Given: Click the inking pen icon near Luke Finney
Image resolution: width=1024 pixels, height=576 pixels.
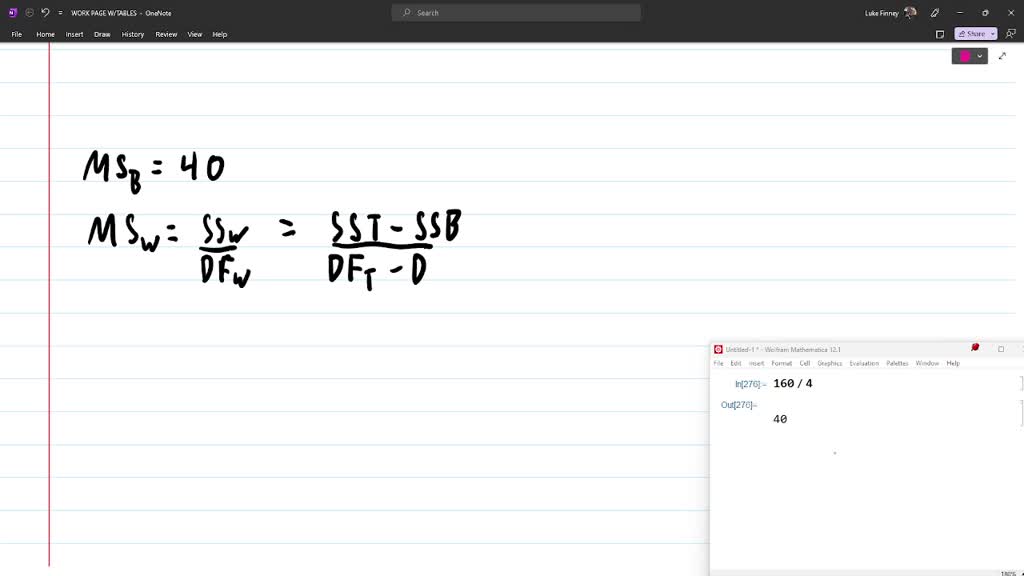Looking at the screenshot, I should pos(934,13).
